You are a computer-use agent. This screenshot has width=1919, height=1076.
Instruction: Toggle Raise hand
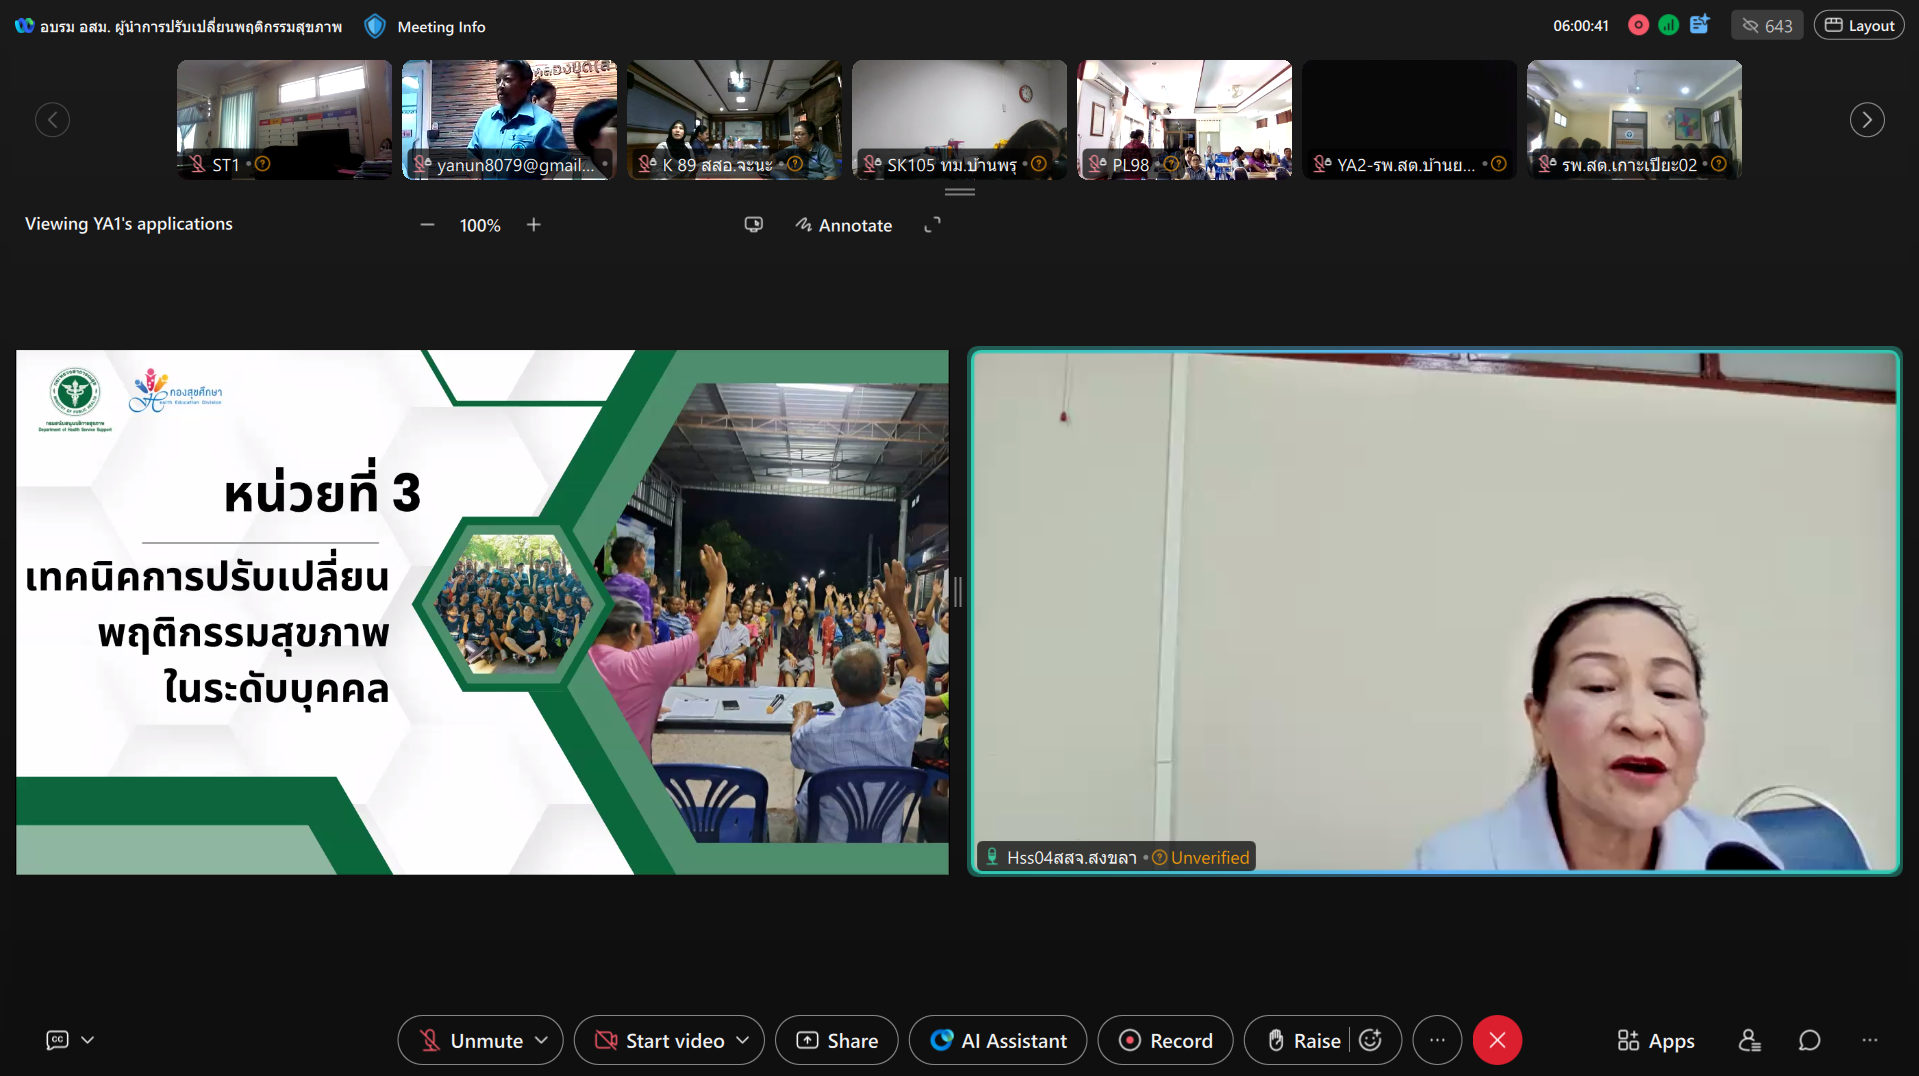tap(1303, 1040)
